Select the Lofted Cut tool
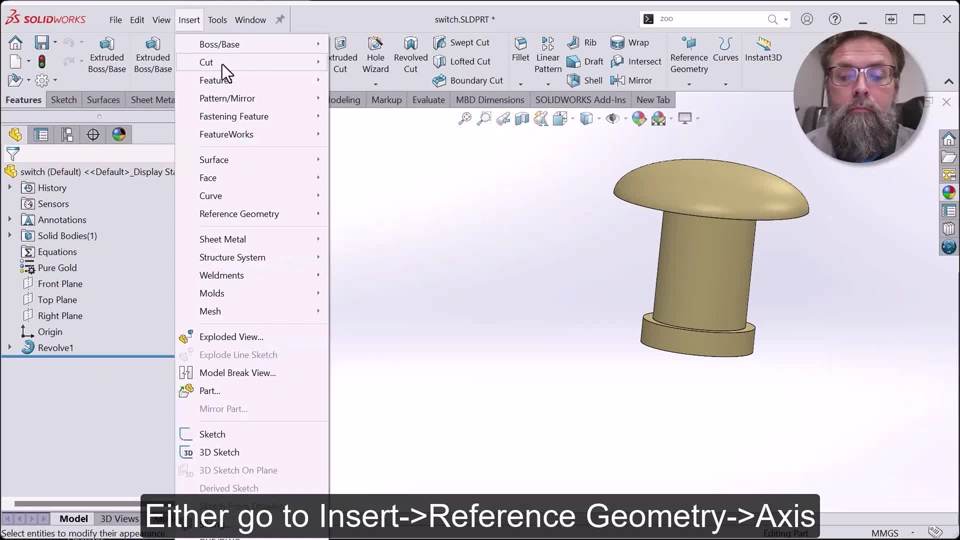This screenshot has width=960, height=540. click(462, 61)
